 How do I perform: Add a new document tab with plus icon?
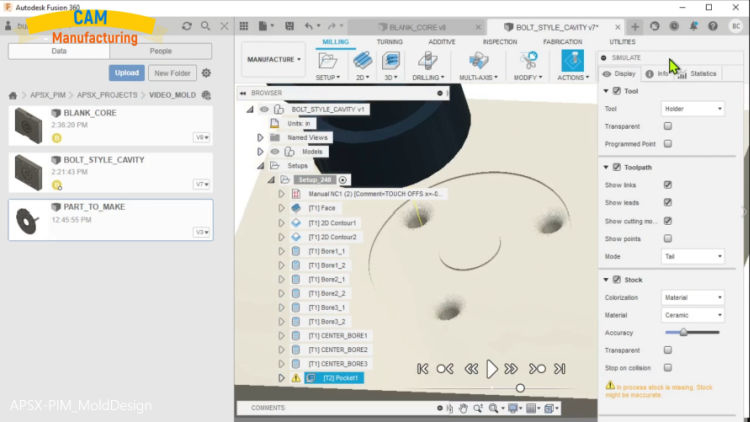(635, 27)
